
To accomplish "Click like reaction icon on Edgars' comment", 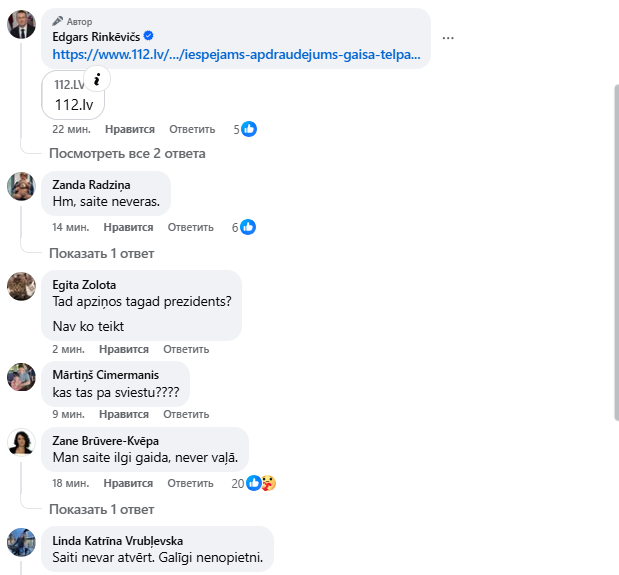I will coord(249,129).
